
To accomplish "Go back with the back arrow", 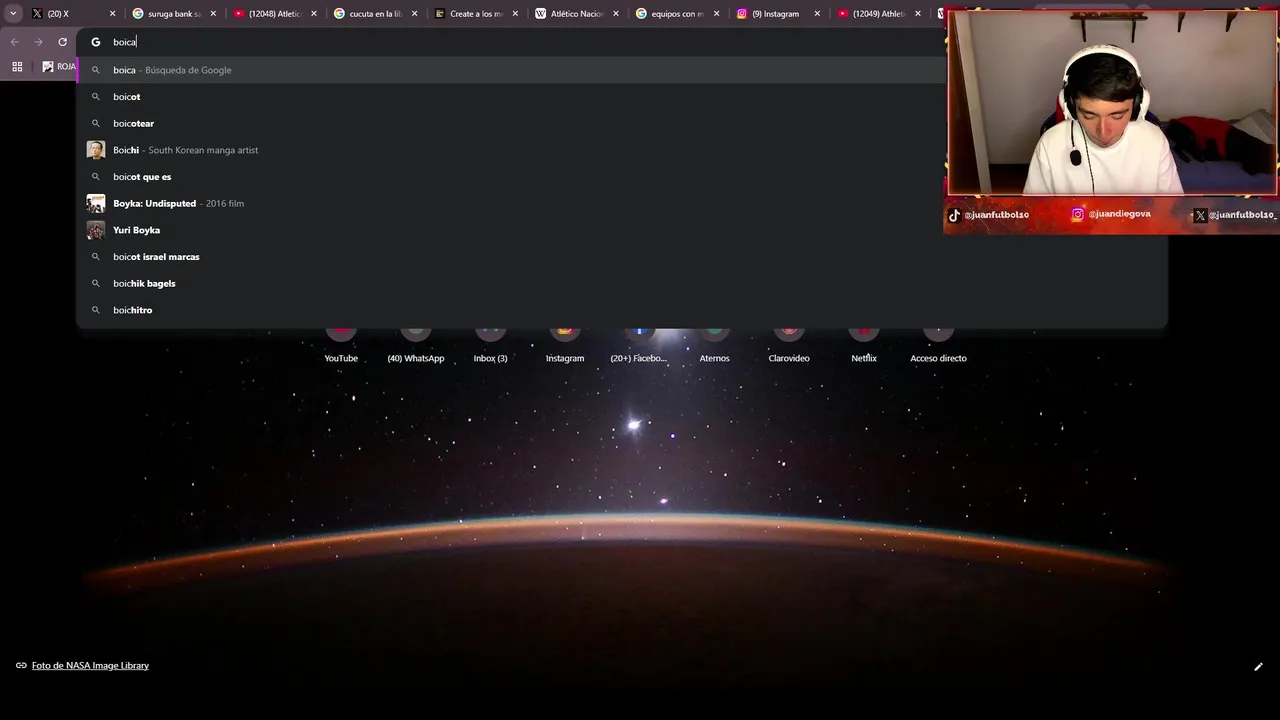I will coord(14,42).
